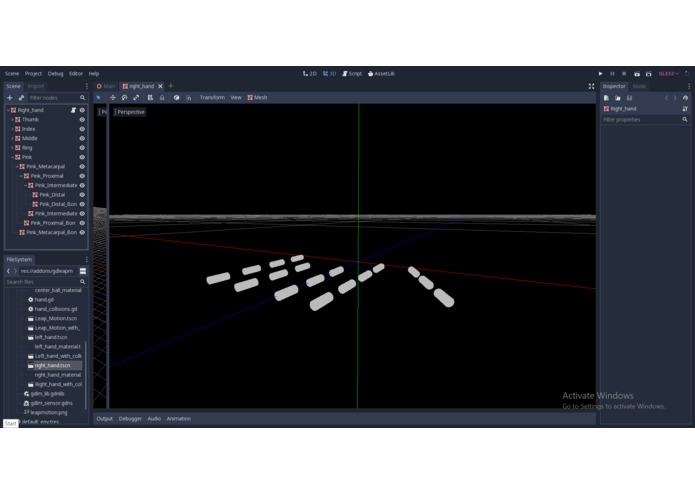
Task: Go to previous edited object in Inspector
Action: 666,98
